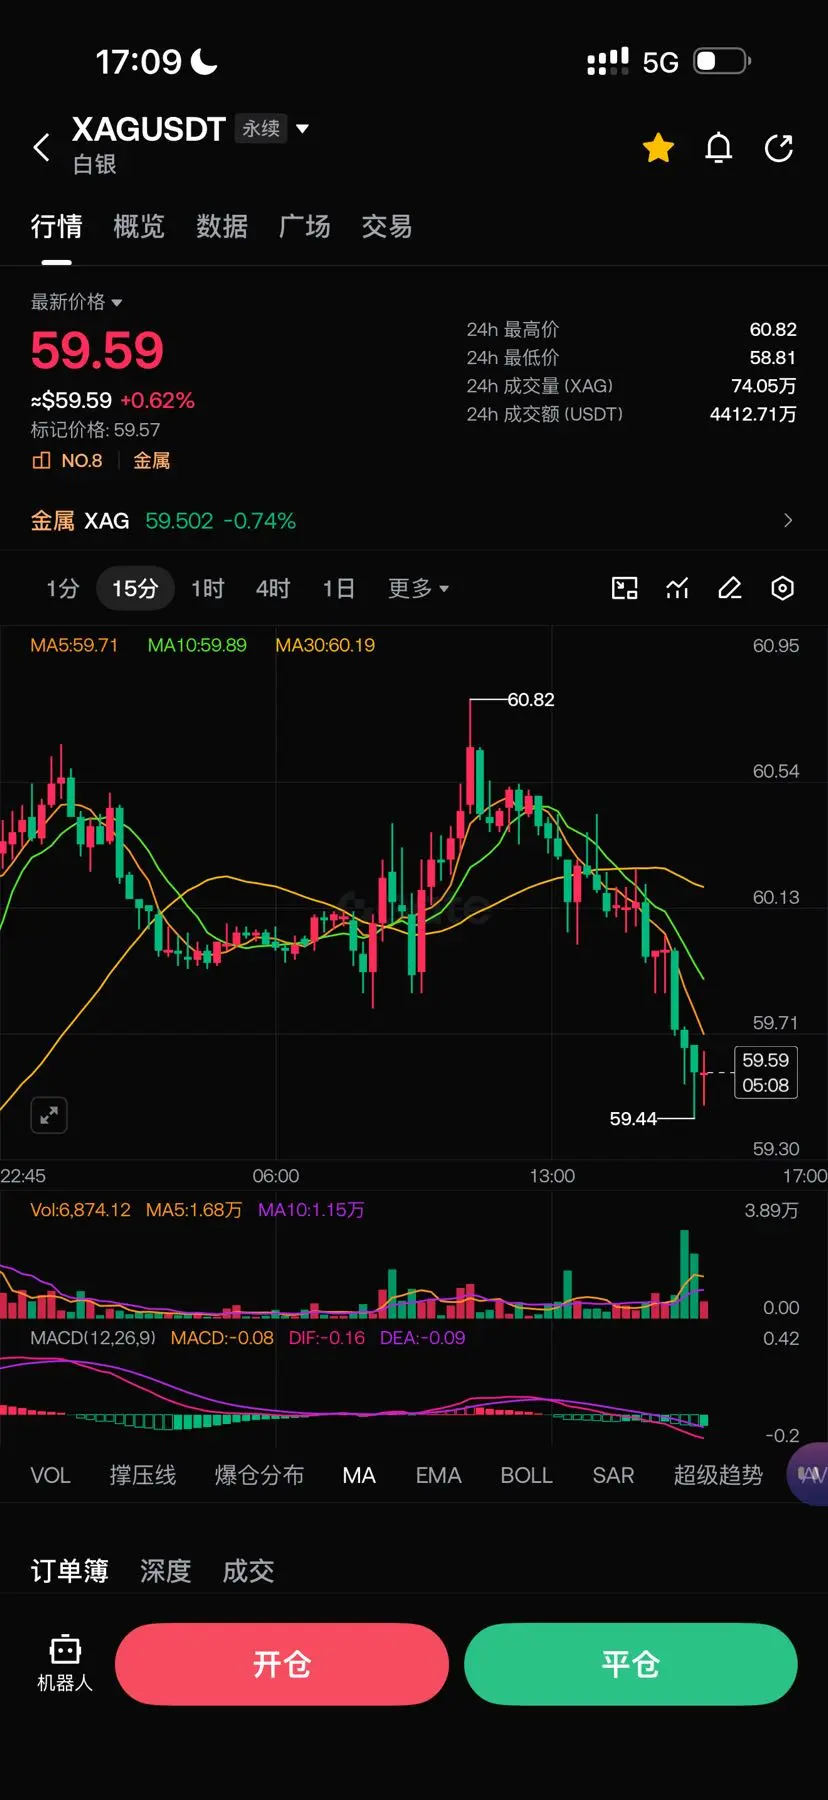Tap the 59.44 low price marker
The height and width of the screenshot is (1800, 828).
633,1119
